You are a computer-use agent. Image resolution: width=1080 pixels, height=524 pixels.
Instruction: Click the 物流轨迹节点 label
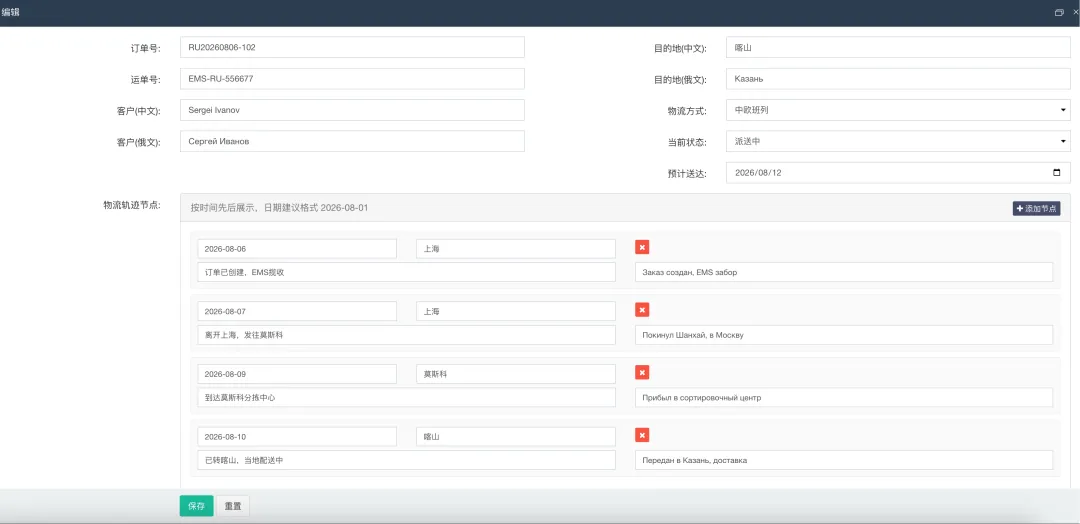pyautogui.click(x=132, y=205)
